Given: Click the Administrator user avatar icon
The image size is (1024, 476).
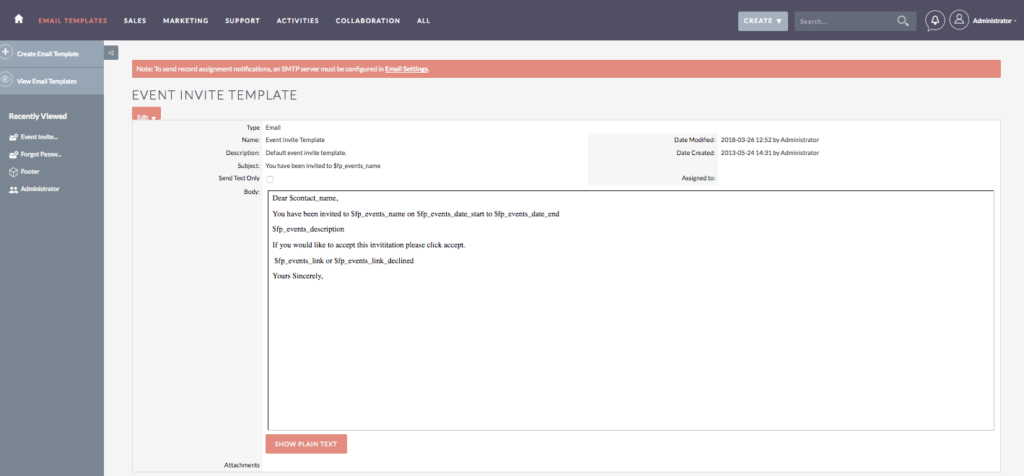Looking at the screenshot, I should coord(959,20).
